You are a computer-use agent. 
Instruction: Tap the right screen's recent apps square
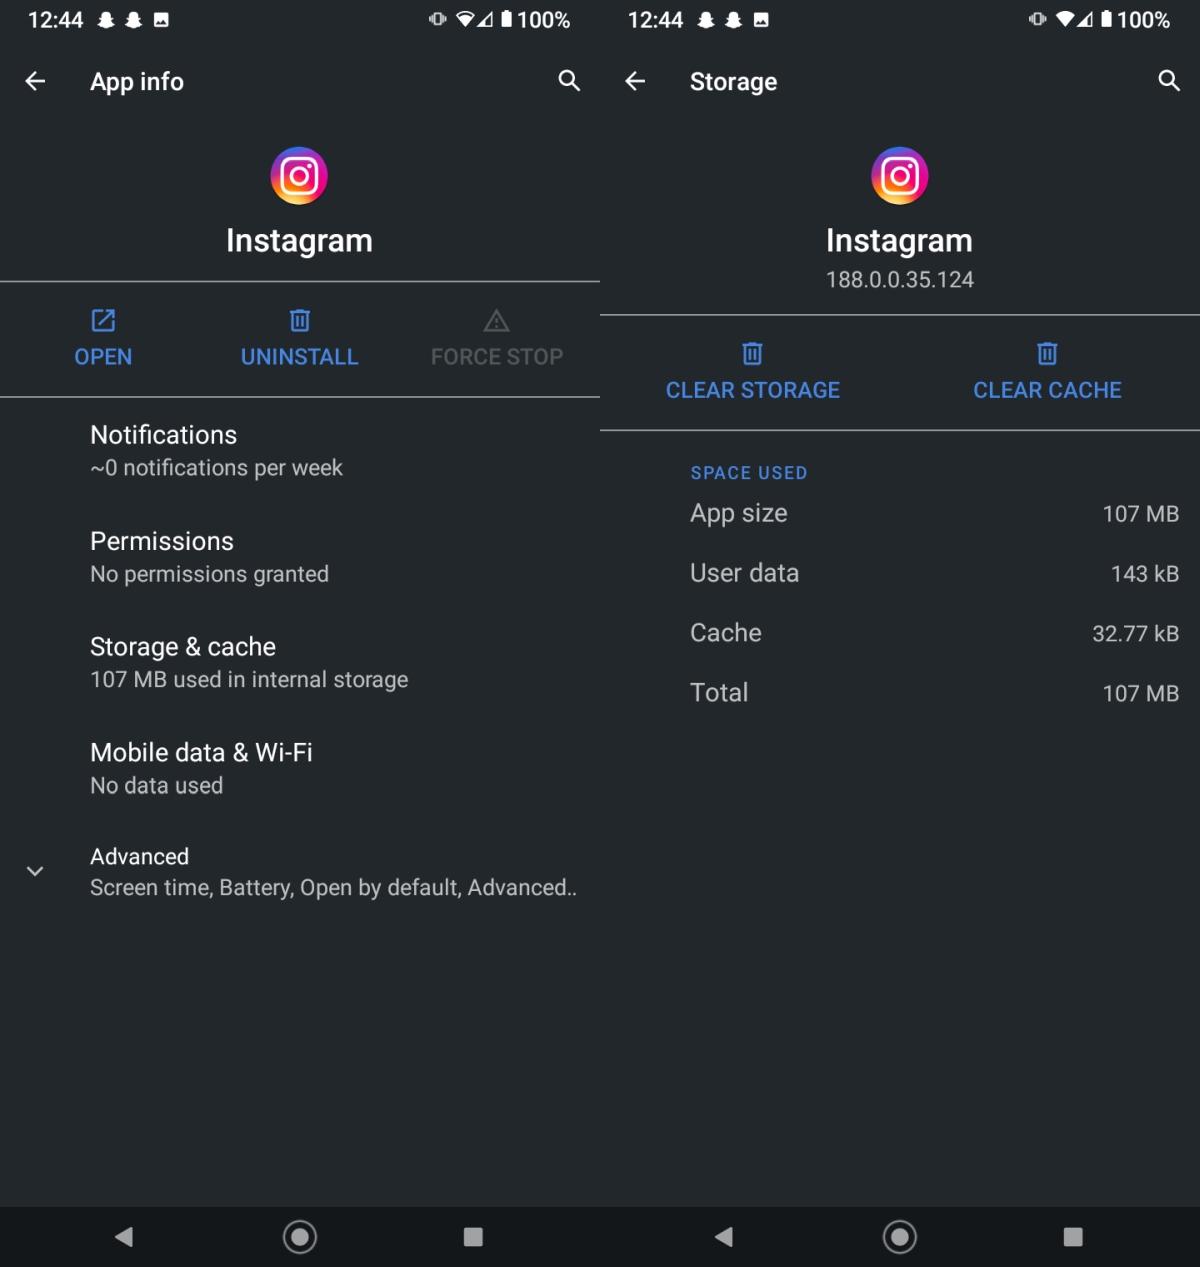click(1073, 1237)
